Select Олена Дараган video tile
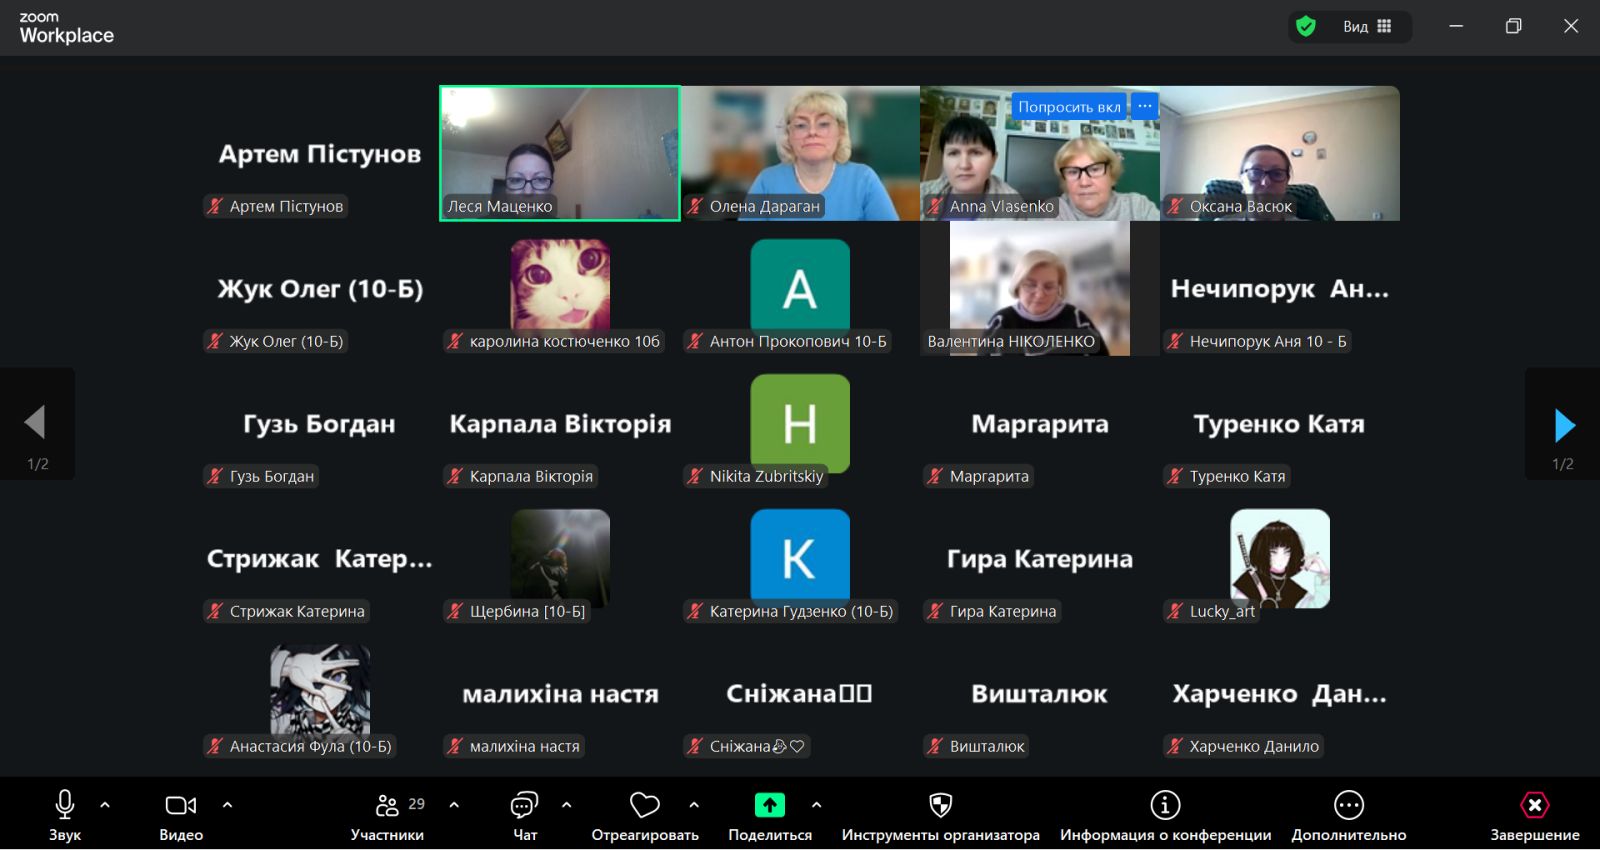The image size is (1600, 850). click(x=800, y=153)
